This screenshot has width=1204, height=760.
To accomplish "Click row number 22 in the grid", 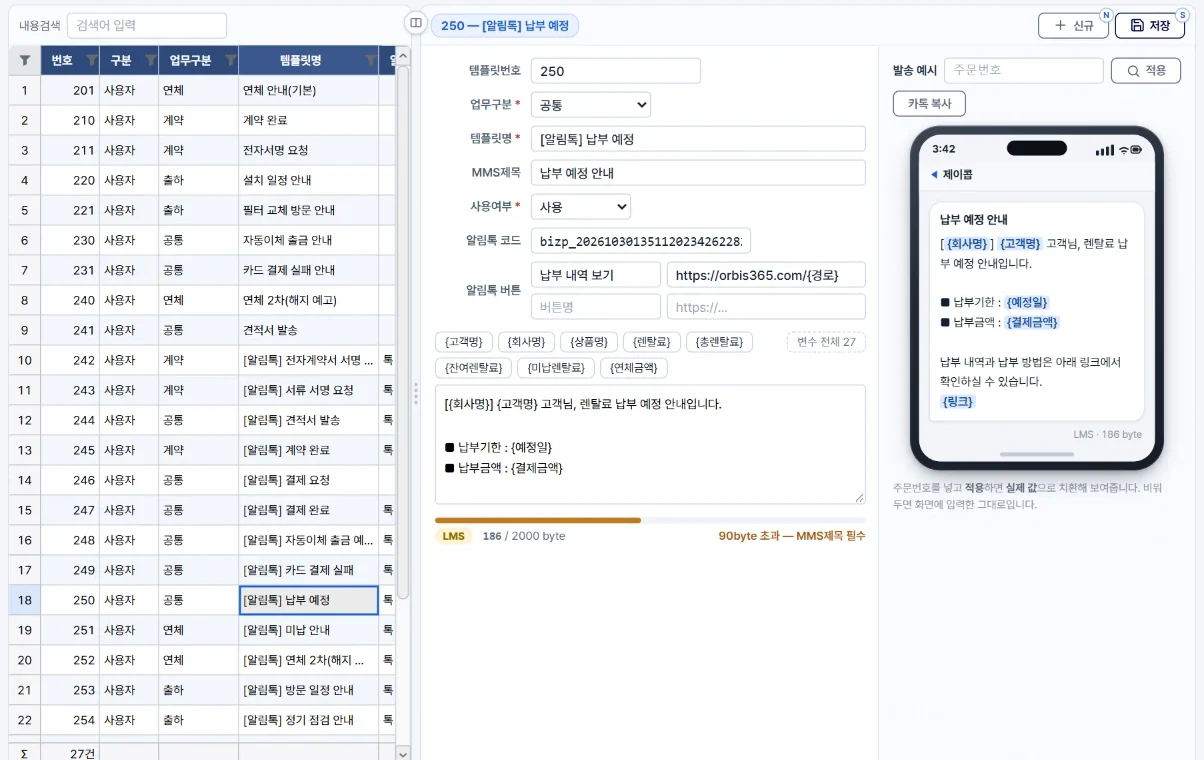I will (24, 720).
